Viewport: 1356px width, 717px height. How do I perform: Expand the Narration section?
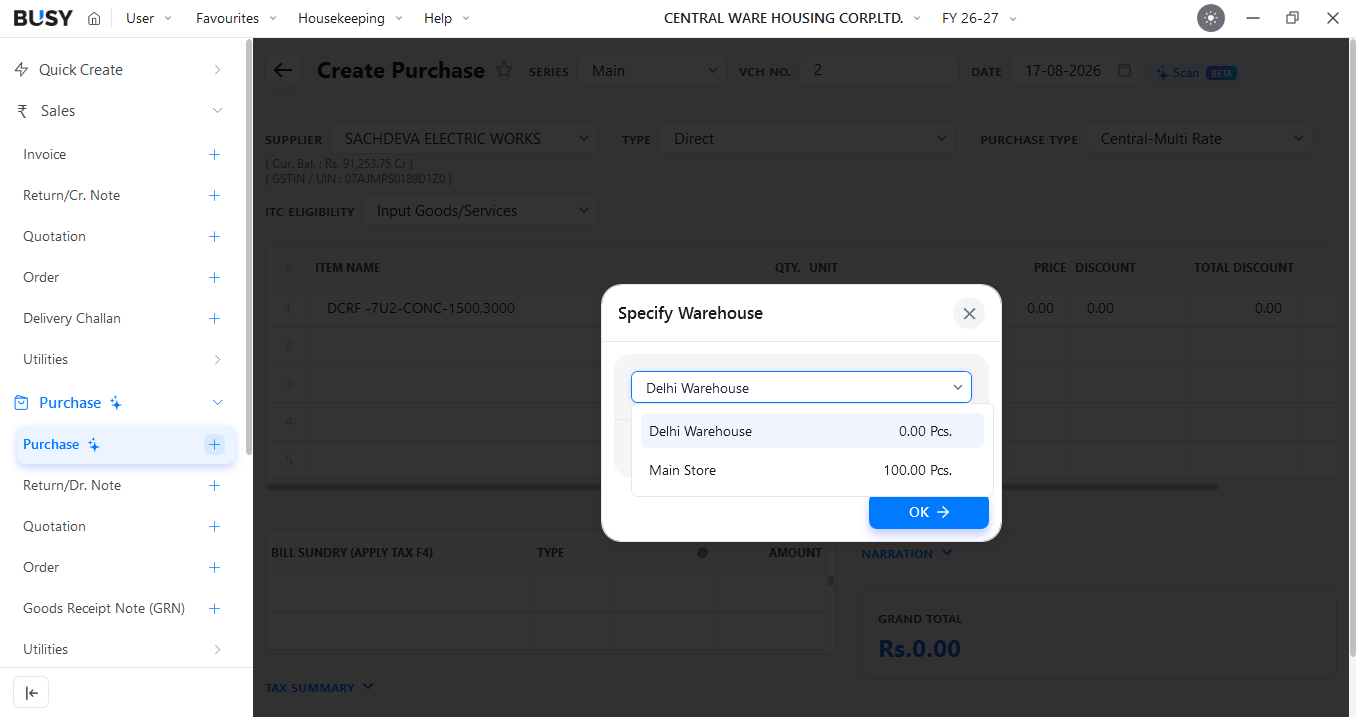coord(907,553)
